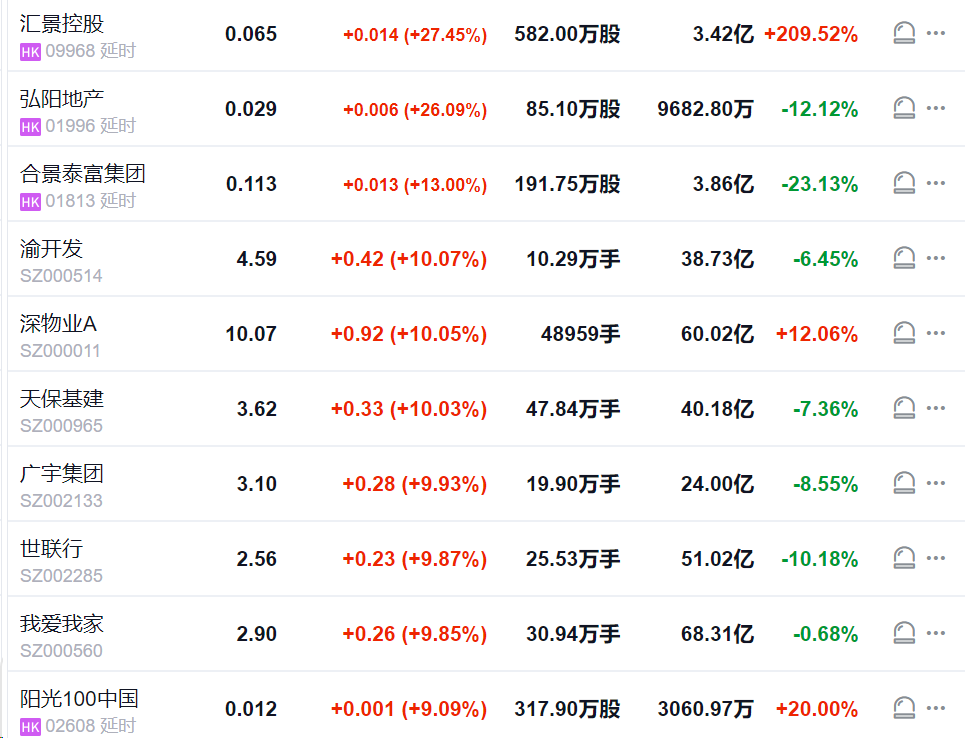Click alert bell for 阳光100中国
Image resolution: width=965 pixels, height=738 pixels.
point(903,708)
